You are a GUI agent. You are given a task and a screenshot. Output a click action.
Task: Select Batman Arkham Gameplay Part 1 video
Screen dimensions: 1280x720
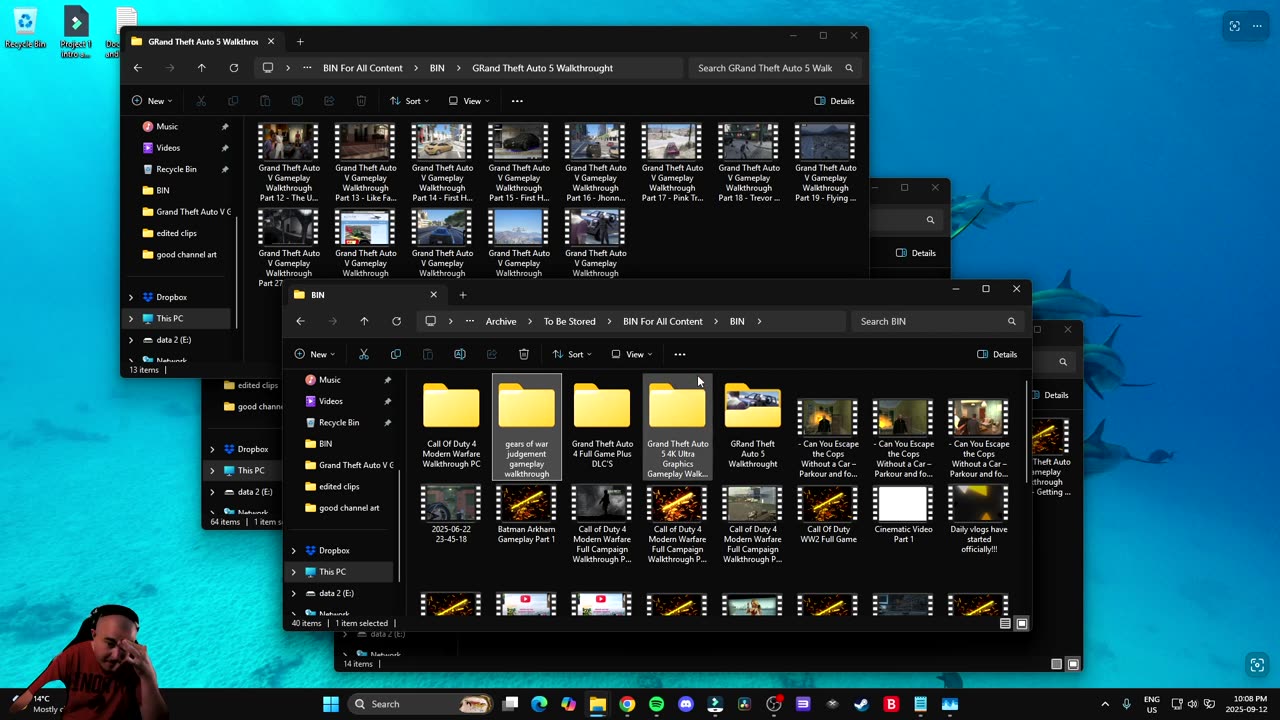point(526,515)
